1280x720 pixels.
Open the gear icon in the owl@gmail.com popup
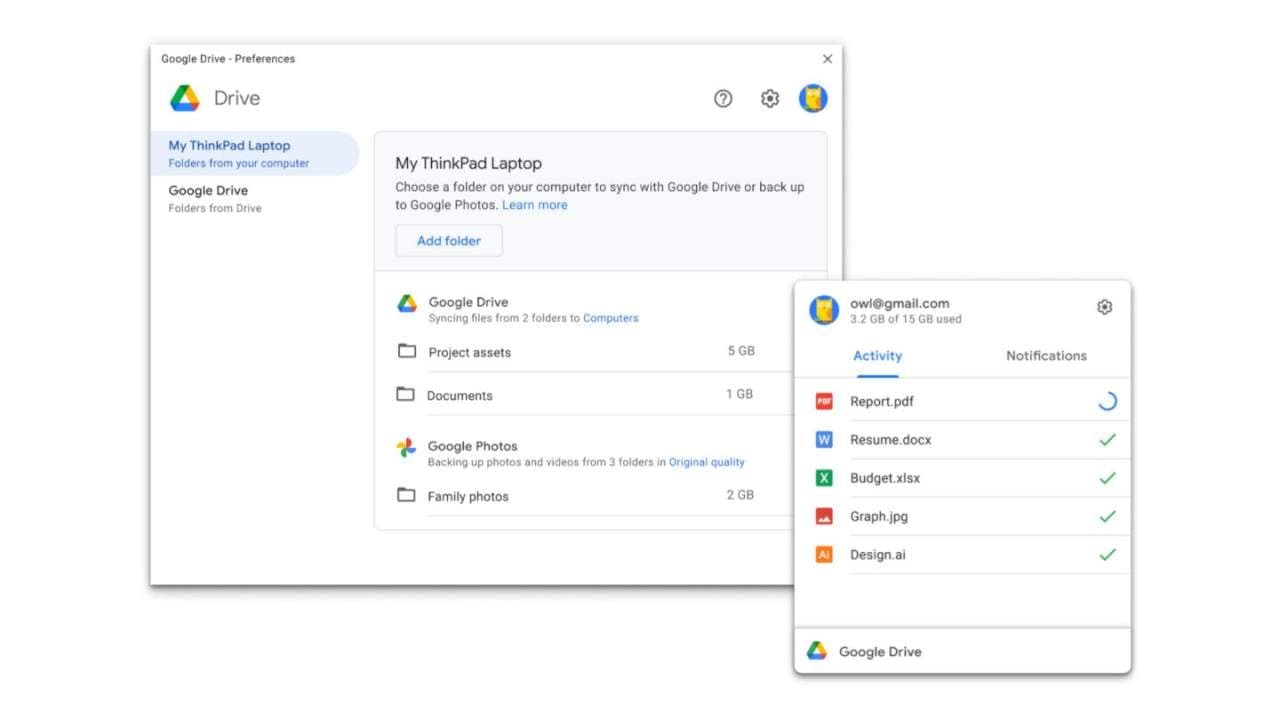tap(1104, 307)
